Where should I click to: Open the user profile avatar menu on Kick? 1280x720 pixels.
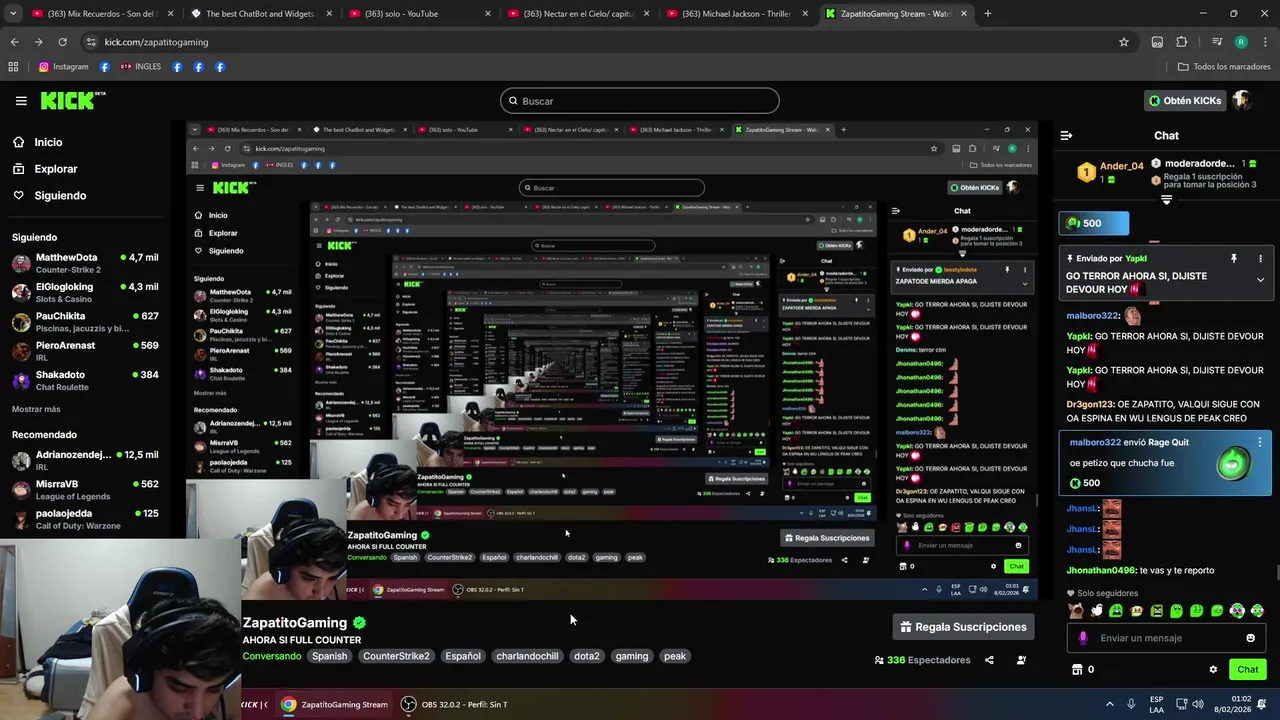1242,100
